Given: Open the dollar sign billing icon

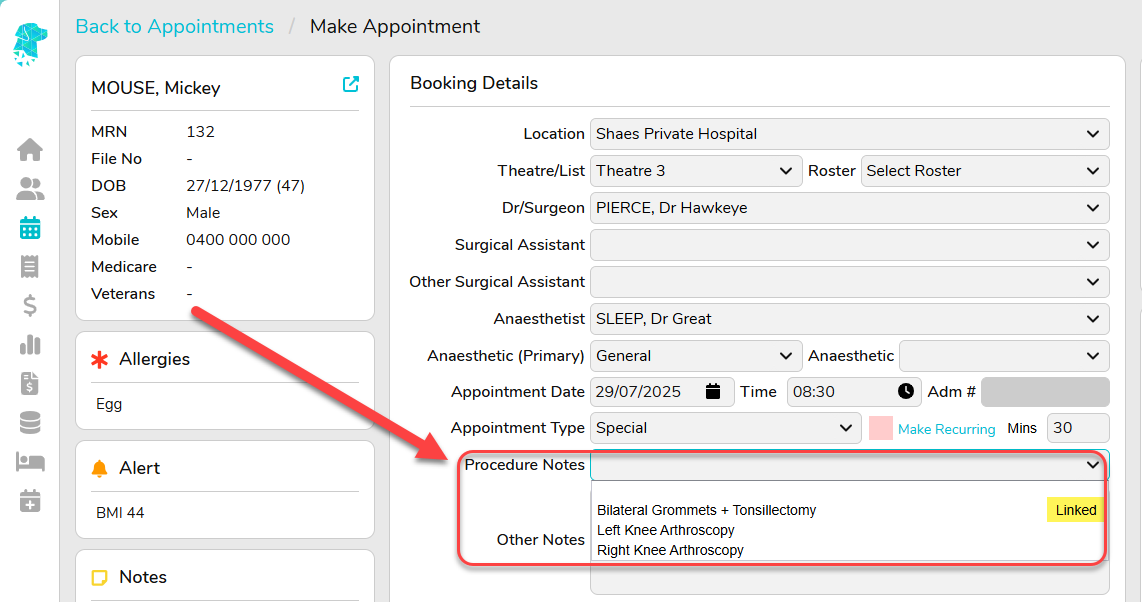Looking at the screenshot, I should (x=30, y=305).
